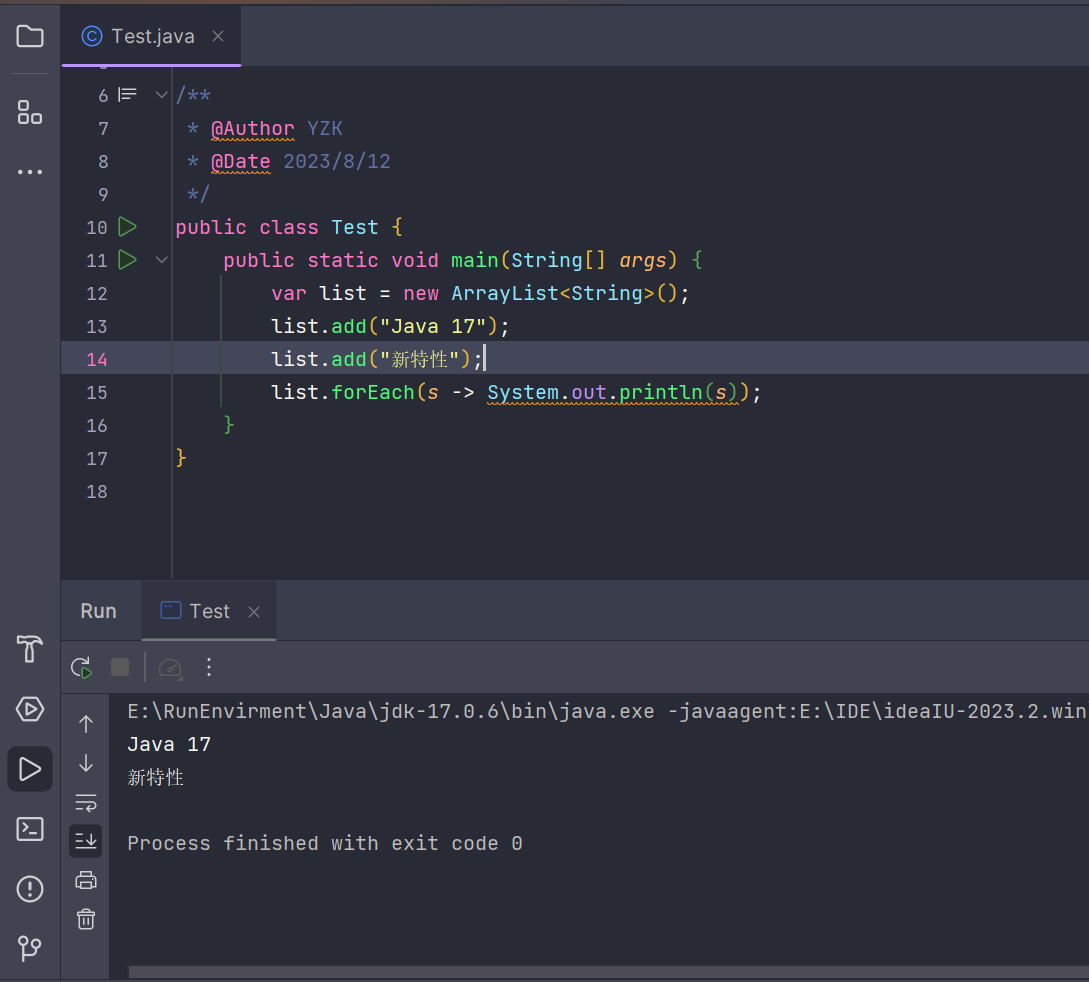Viewport: 1089px width, 982px height.
Task: Disable Scroll to End in console
Action: 86,841
